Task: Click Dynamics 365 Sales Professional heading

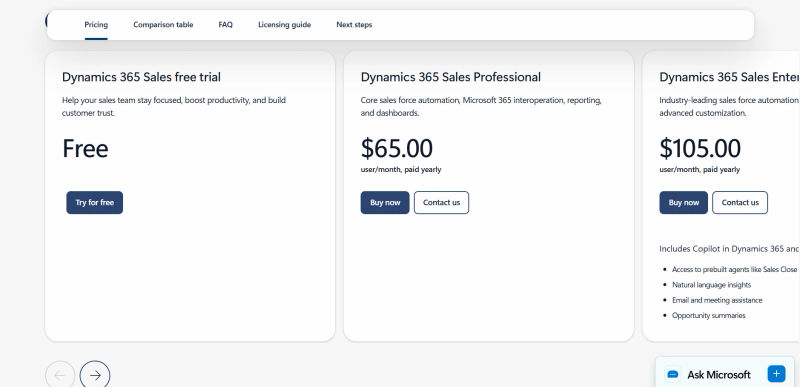Action: 451,77
